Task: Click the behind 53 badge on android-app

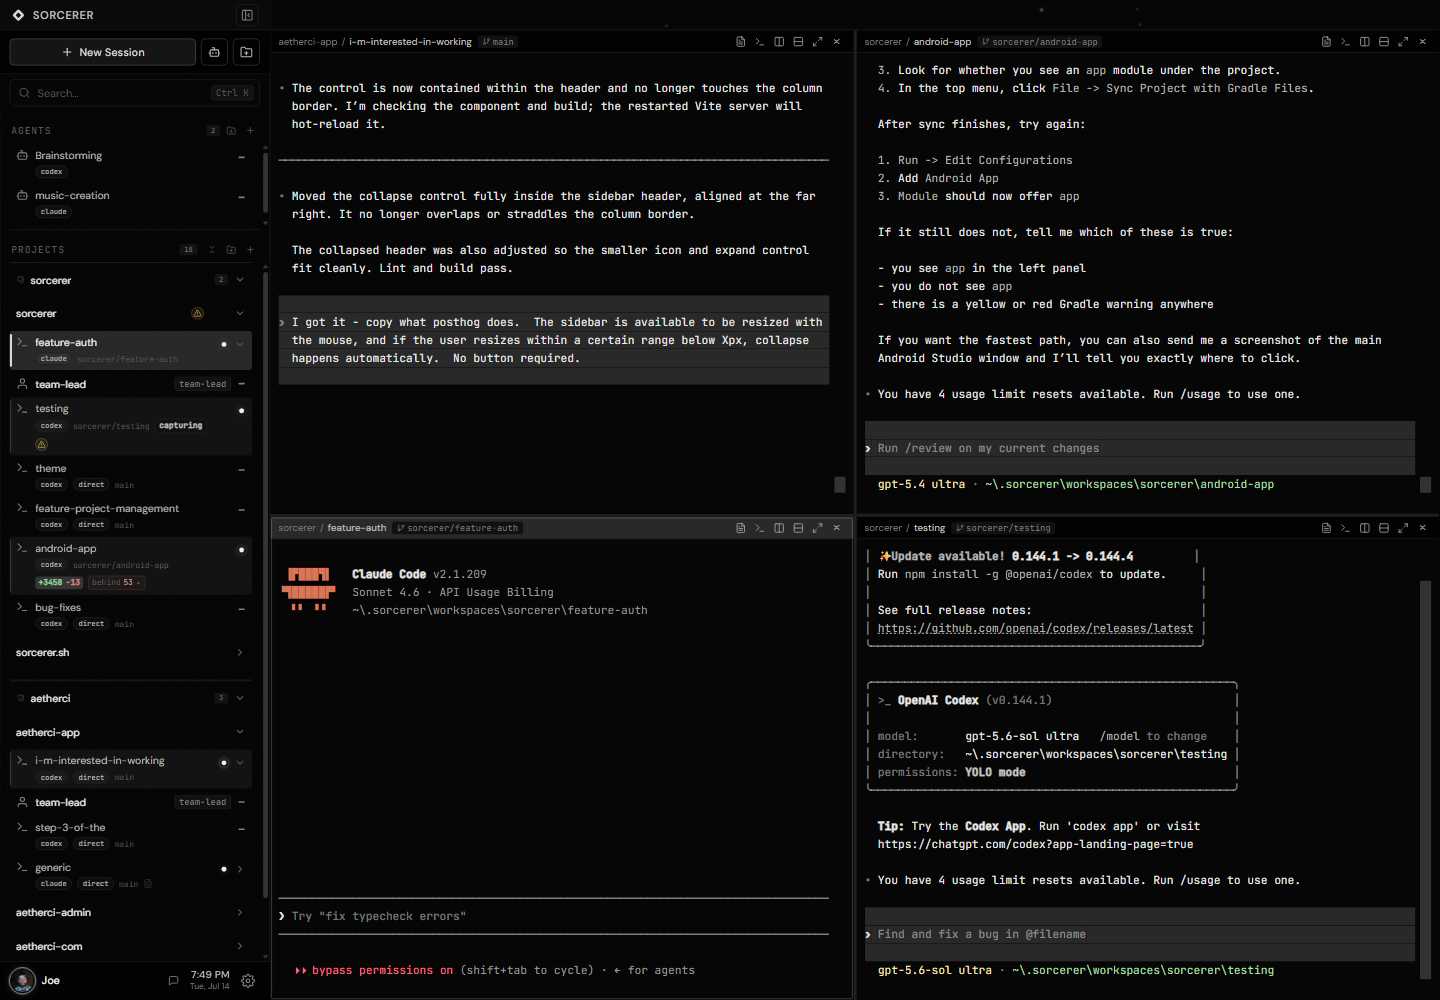Action: tap(116, 582)
